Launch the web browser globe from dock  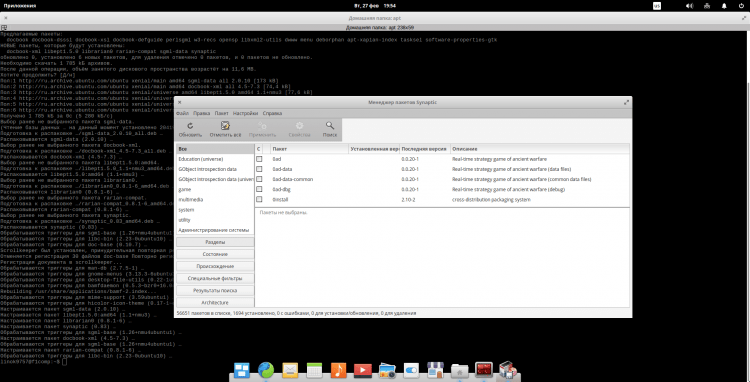[x=266, y=371]
